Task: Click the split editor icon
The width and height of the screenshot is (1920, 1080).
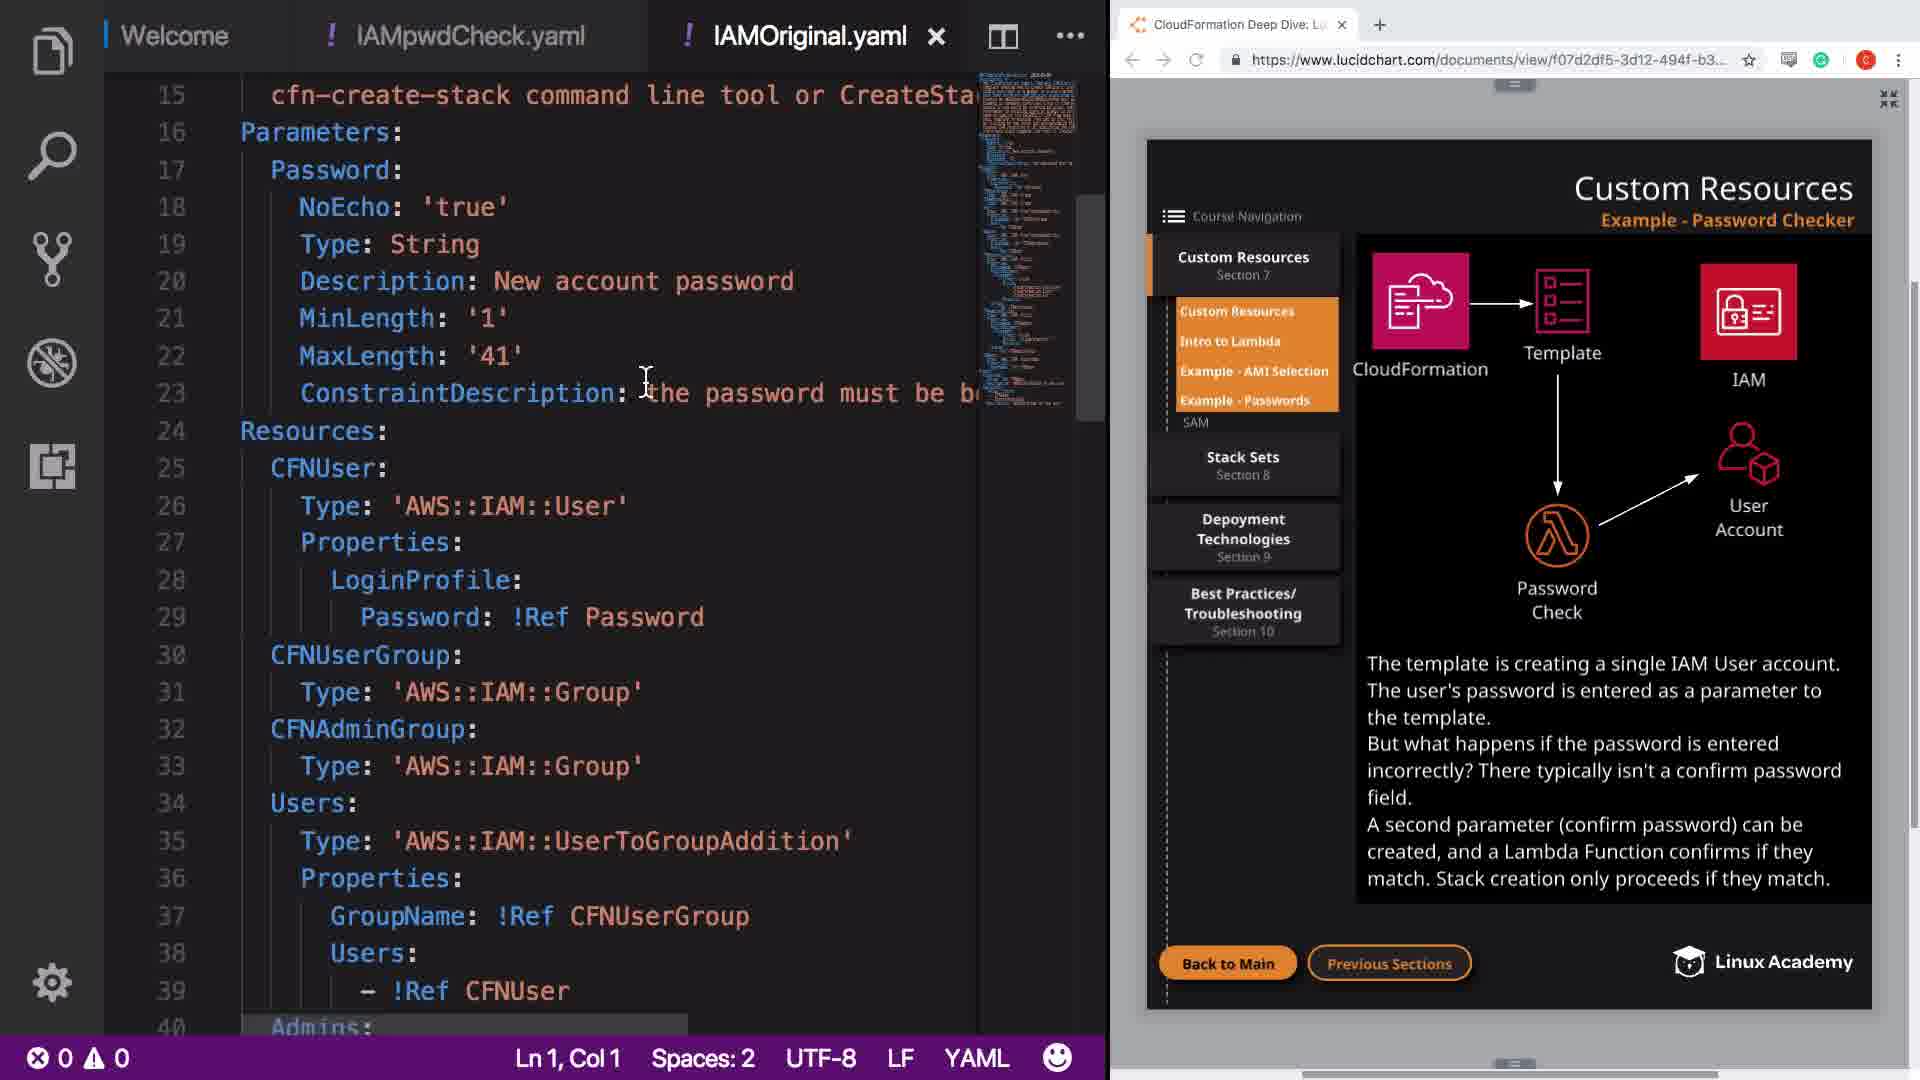Action: point(1003,37)
